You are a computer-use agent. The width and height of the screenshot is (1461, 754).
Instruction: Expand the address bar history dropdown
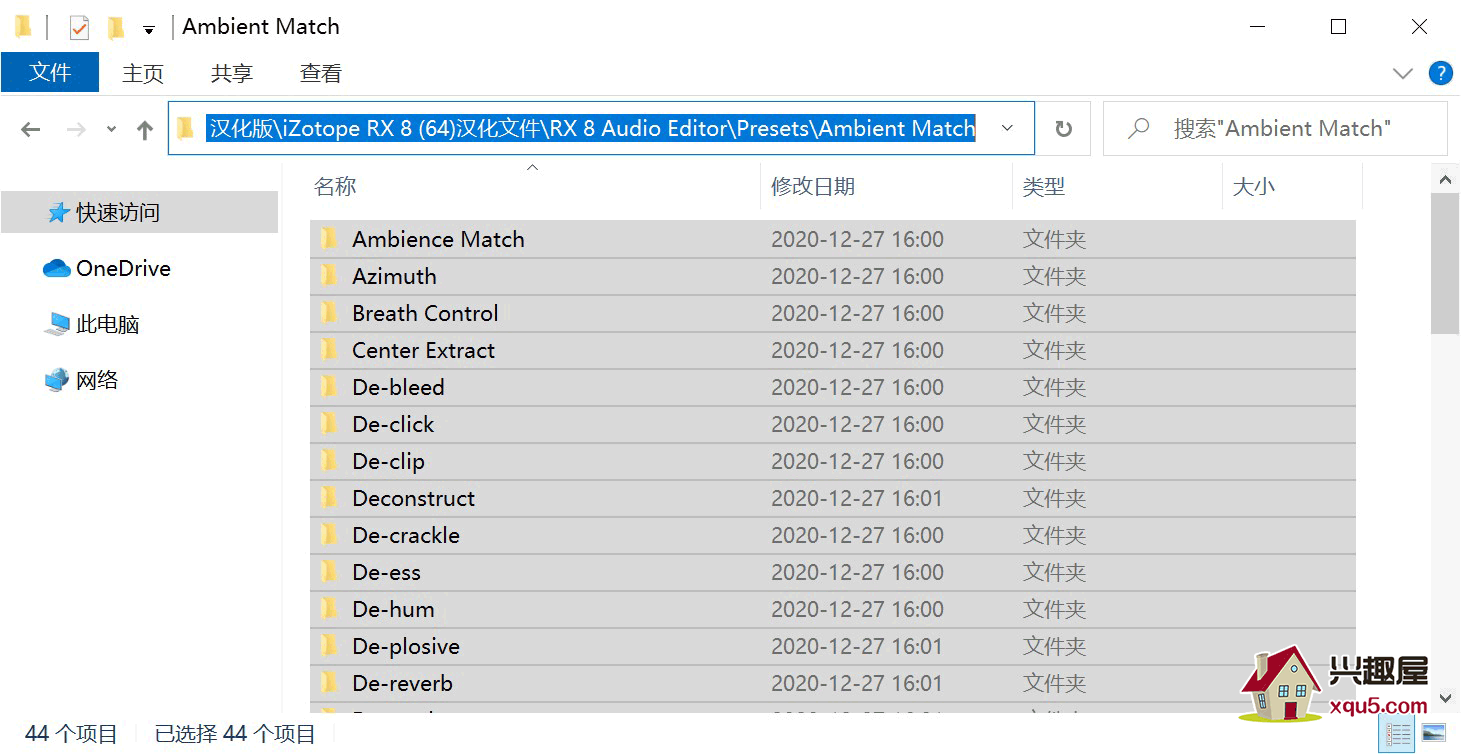[x=1008, y=128]
